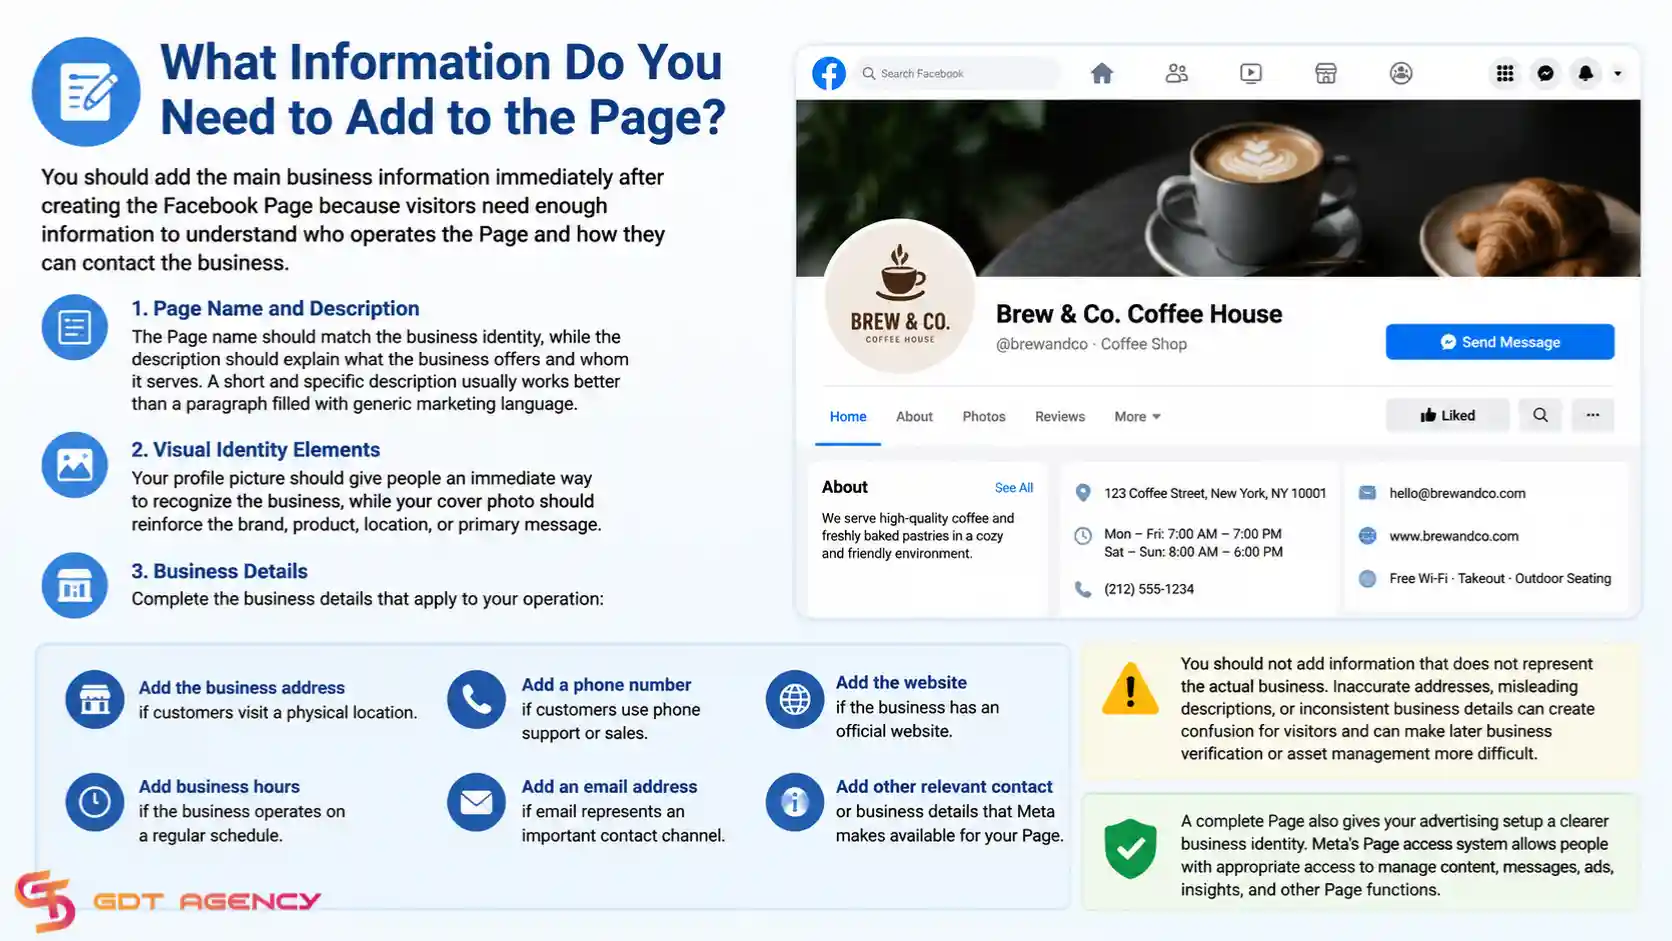Click the @brewandco handle text

(x=1041, y=344)
